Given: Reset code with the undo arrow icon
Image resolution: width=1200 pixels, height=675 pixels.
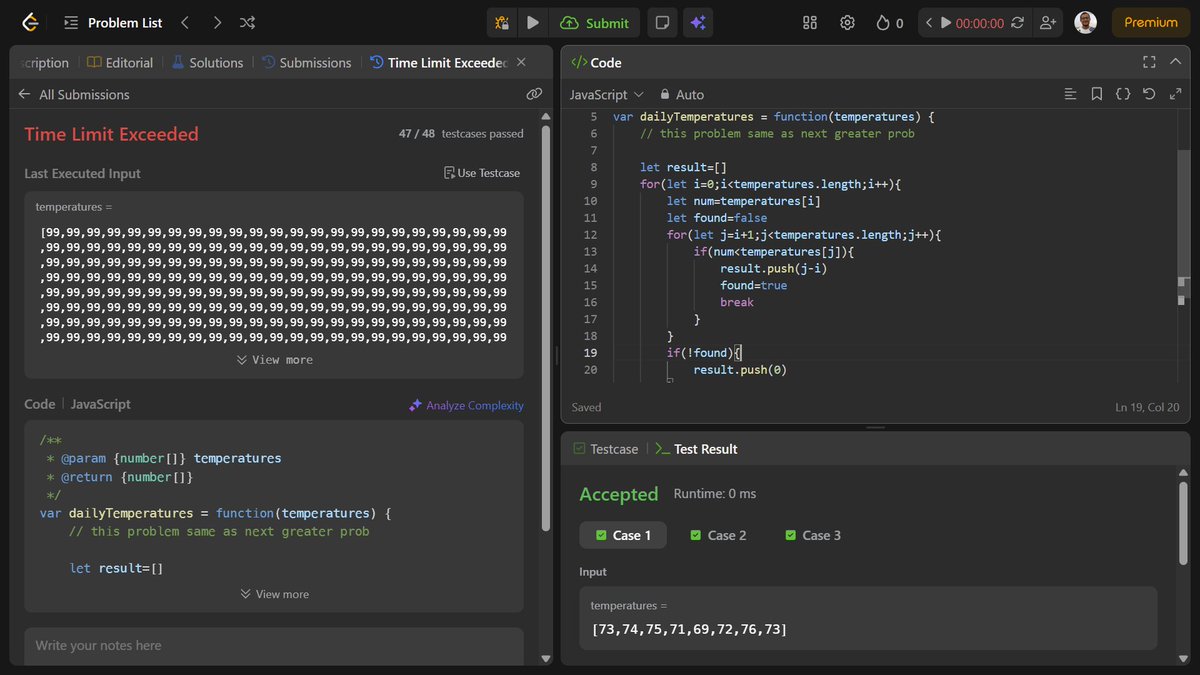Looking at the screenshot, I should (1148, 93).
